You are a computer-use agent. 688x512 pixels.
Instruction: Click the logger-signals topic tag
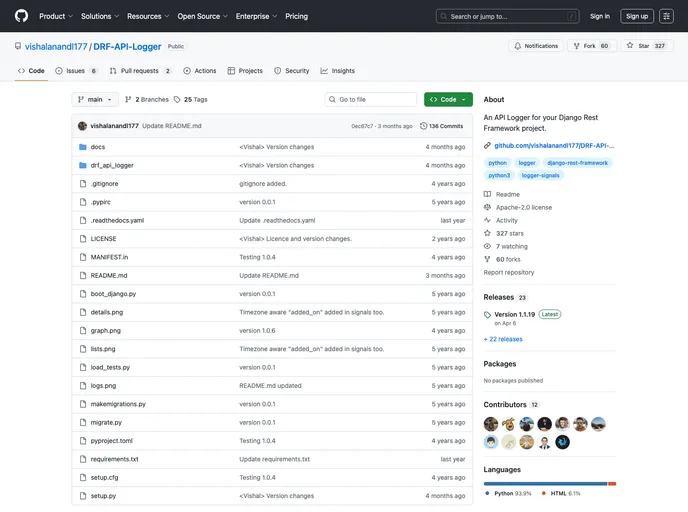(x=541, y=175)
